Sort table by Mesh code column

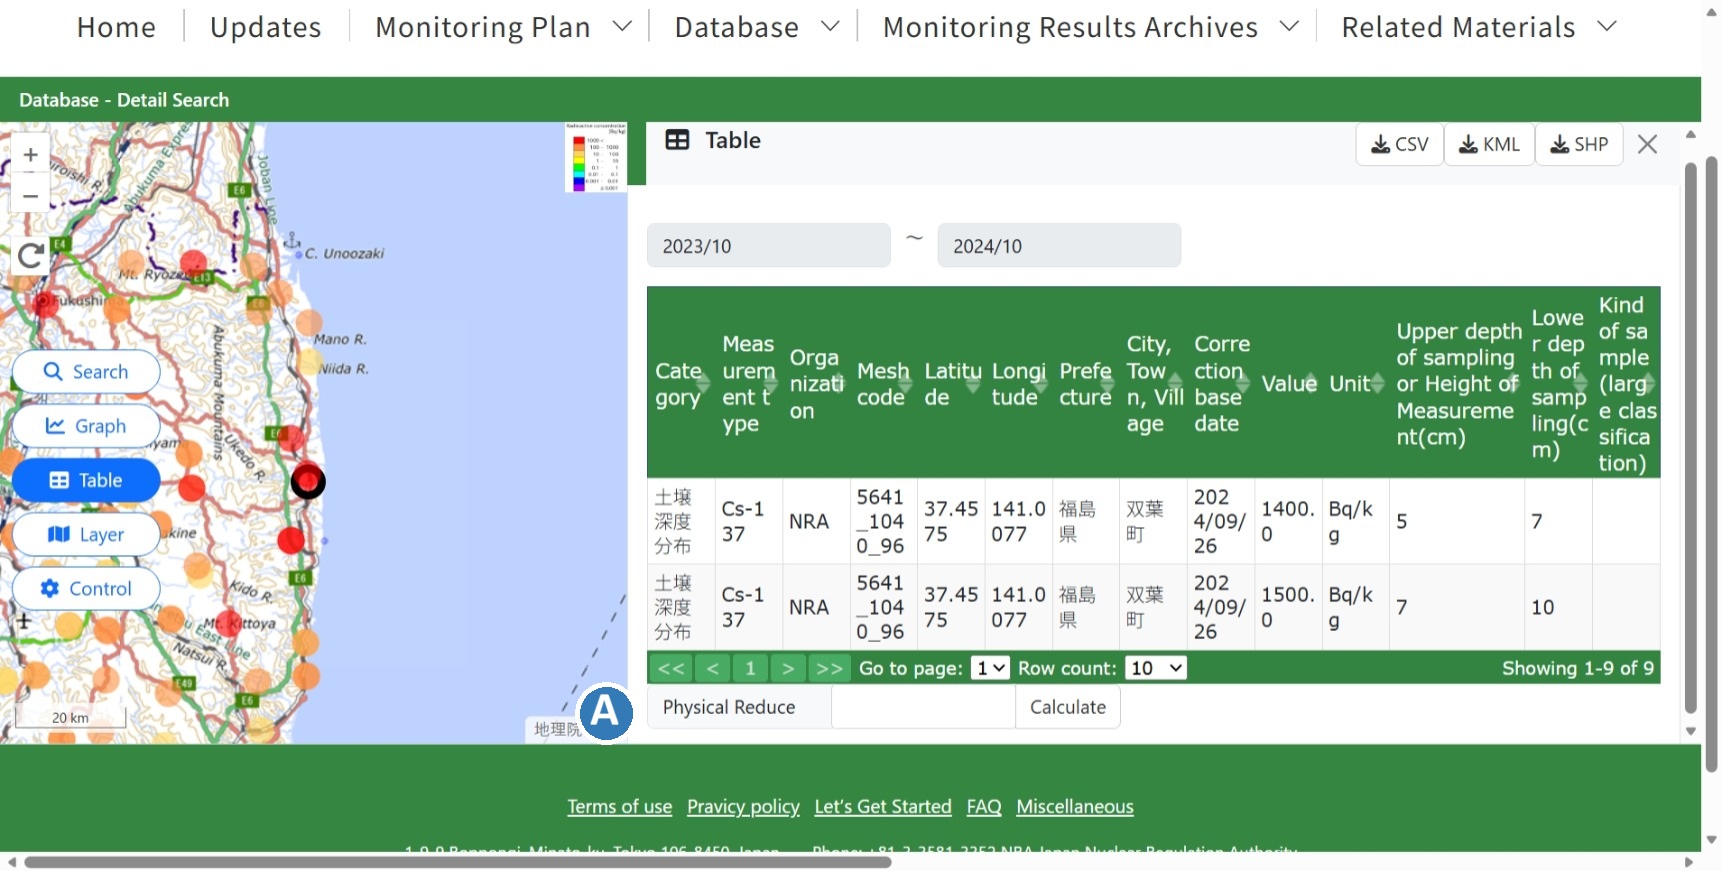click(x=883, y=384)
